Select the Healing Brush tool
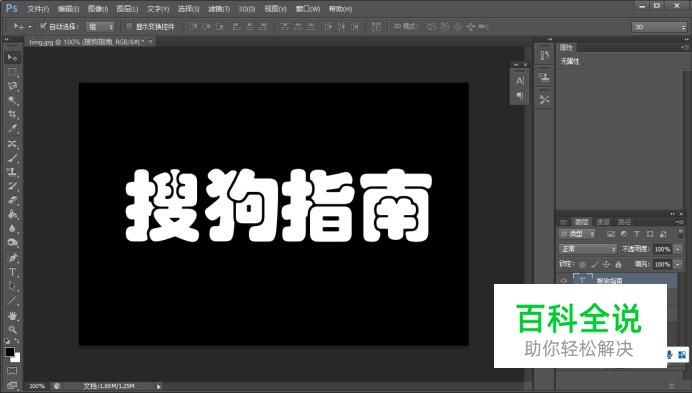692x393 pixels. click(12, 144)
